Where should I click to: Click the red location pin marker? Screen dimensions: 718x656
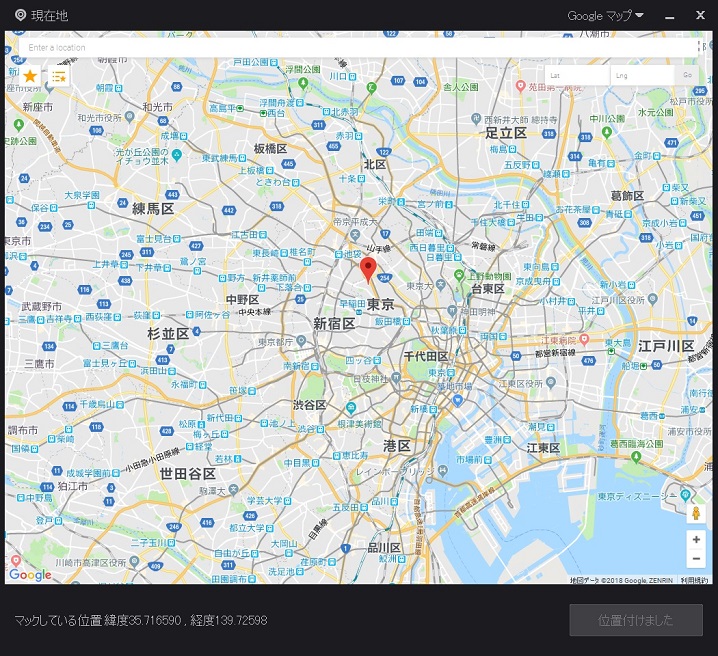pyautogui.click(x=368, y=269)
